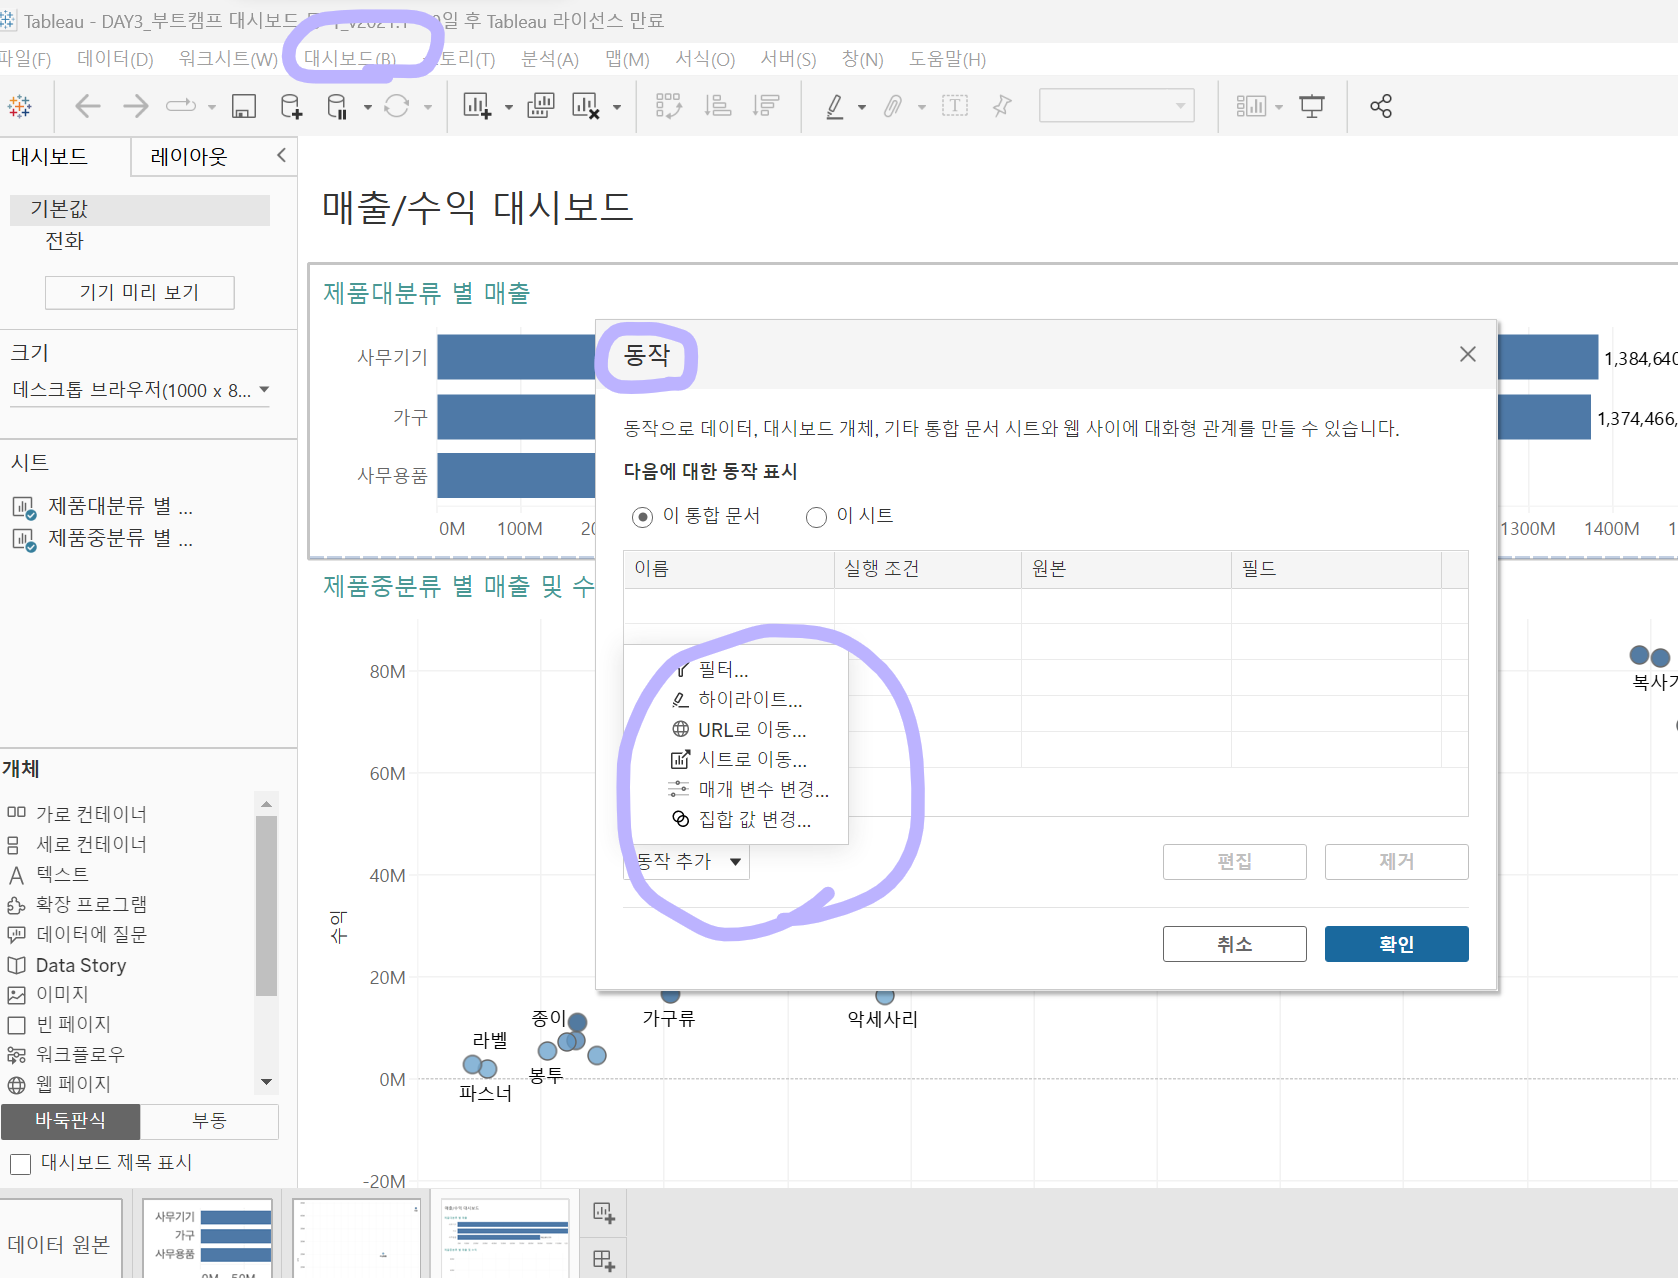Toggle 대시보드 제목 표시 checkbox
The height and width of the screenshot is (1278, 1678).
tap(20, 1164)
